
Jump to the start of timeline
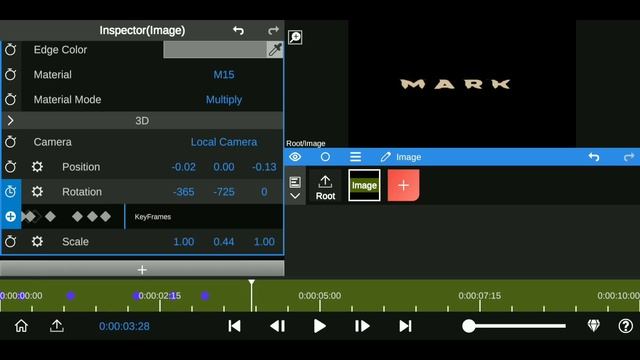point(234,326)
